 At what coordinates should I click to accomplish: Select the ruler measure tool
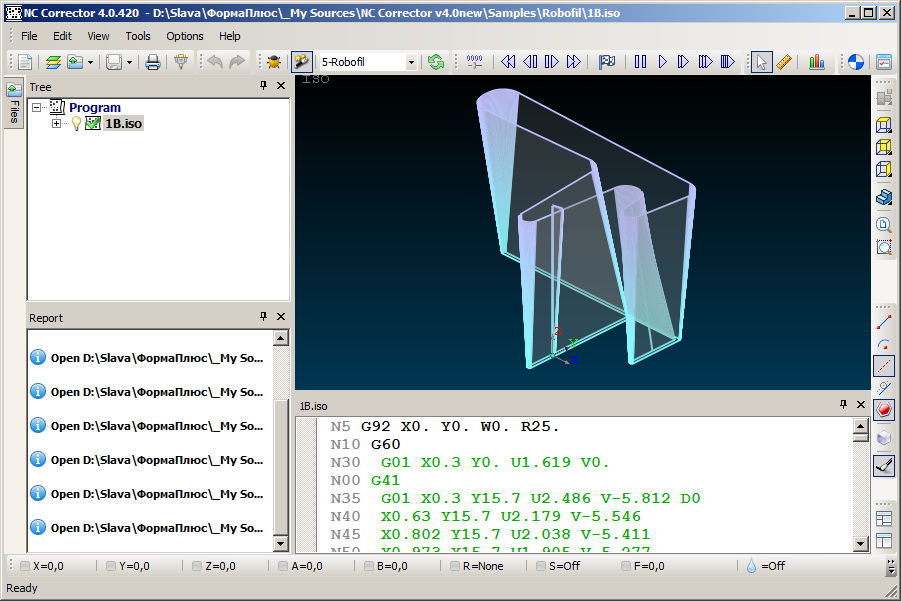(x=784, y=62)
